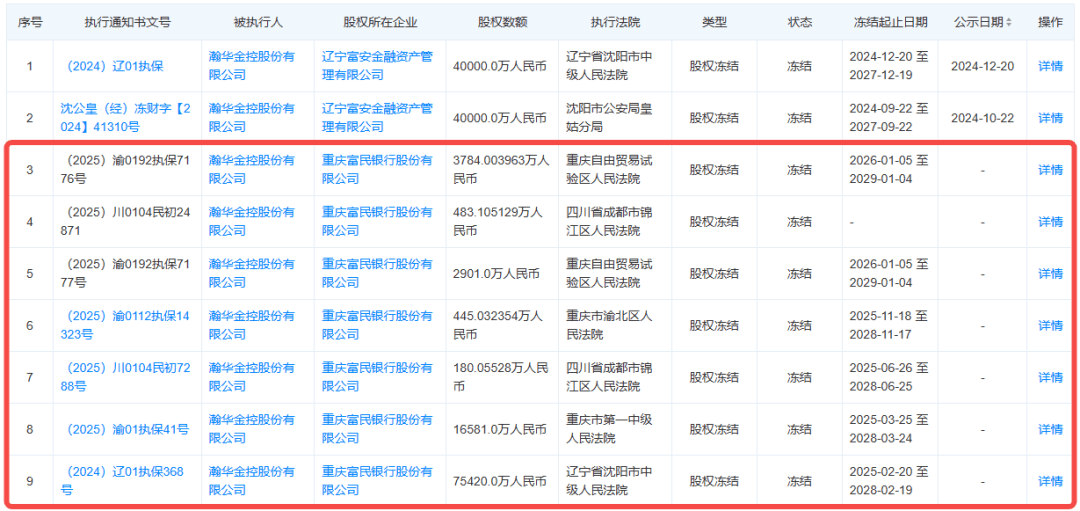The image size is (1080, 511).
Task: Click the 冻结起止日期 column header
Action: click(890, 23)
